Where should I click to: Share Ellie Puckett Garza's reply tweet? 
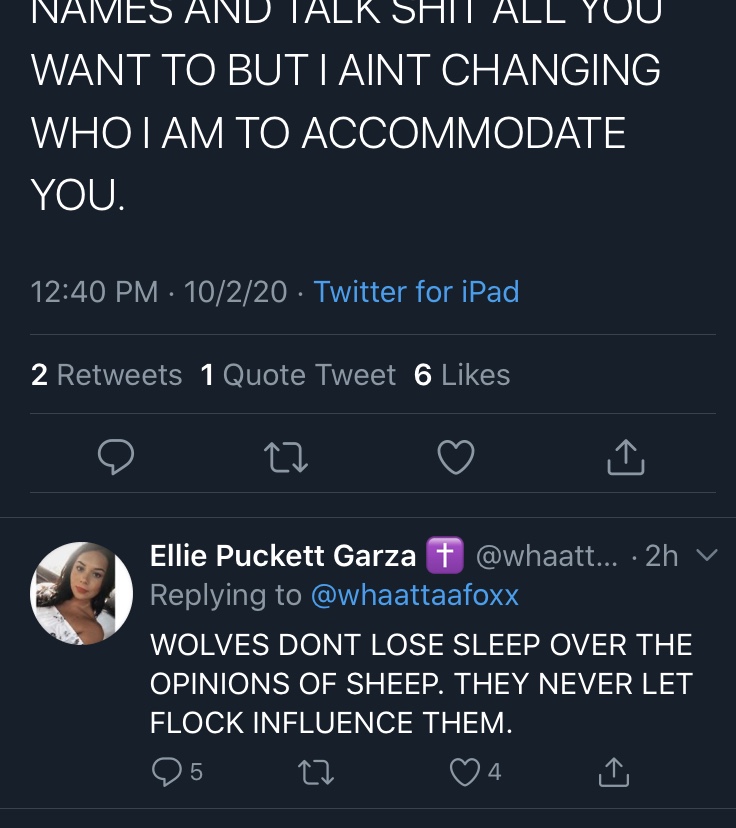click(614, 772)
